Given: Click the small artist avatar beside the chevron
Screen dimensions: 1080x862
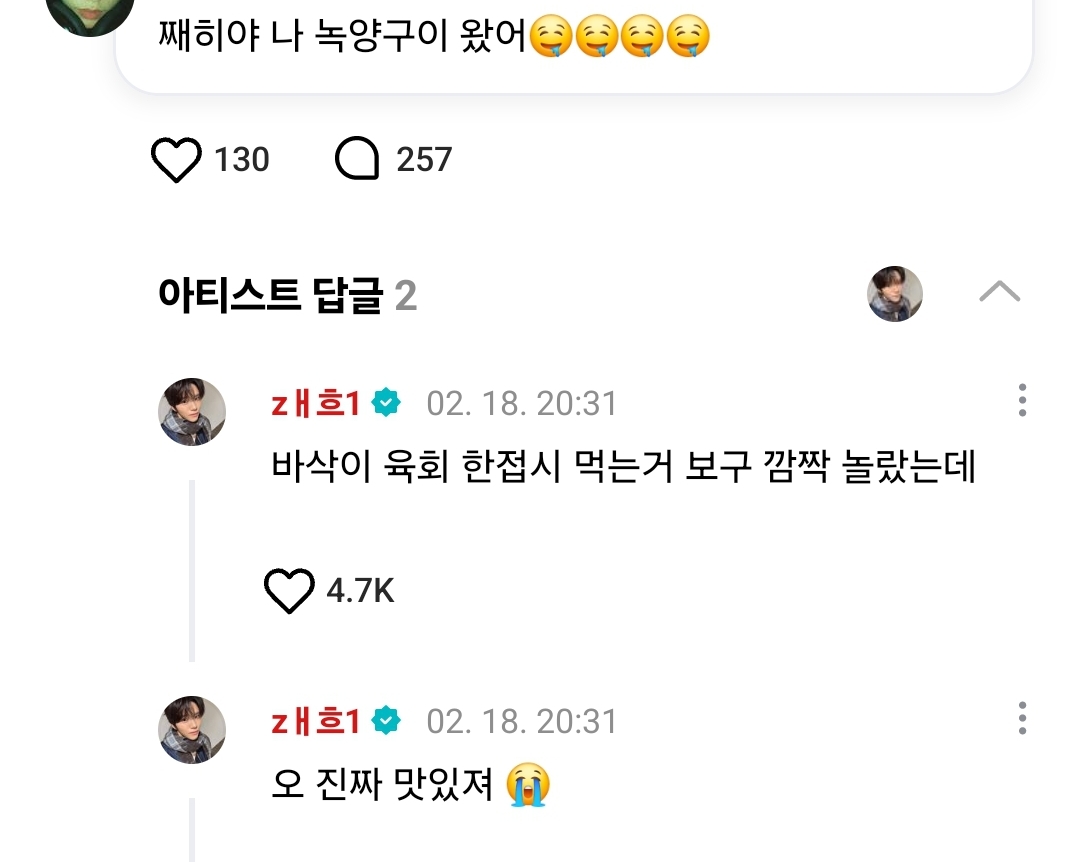Looking at the screenshot, I should (x=894, y=294).
